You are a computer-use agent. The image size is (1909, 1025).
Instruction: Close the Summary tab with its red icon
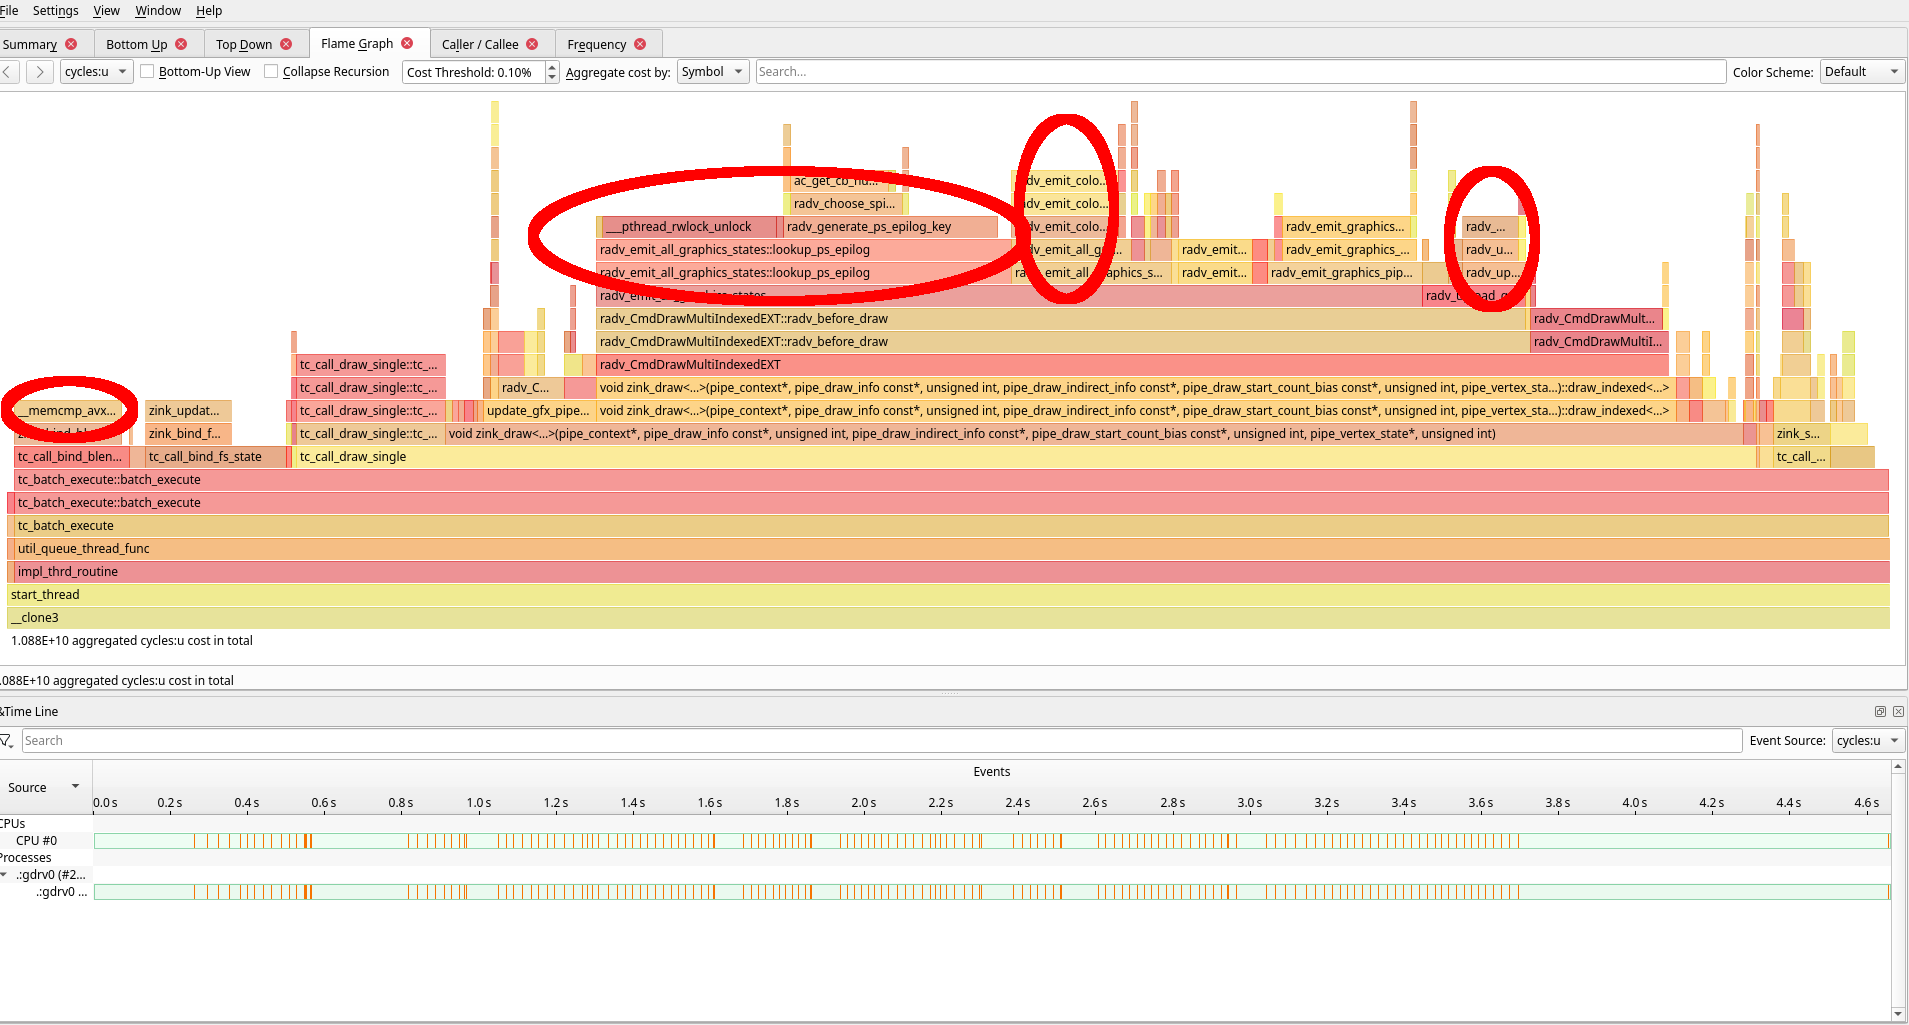click(71, 44)
